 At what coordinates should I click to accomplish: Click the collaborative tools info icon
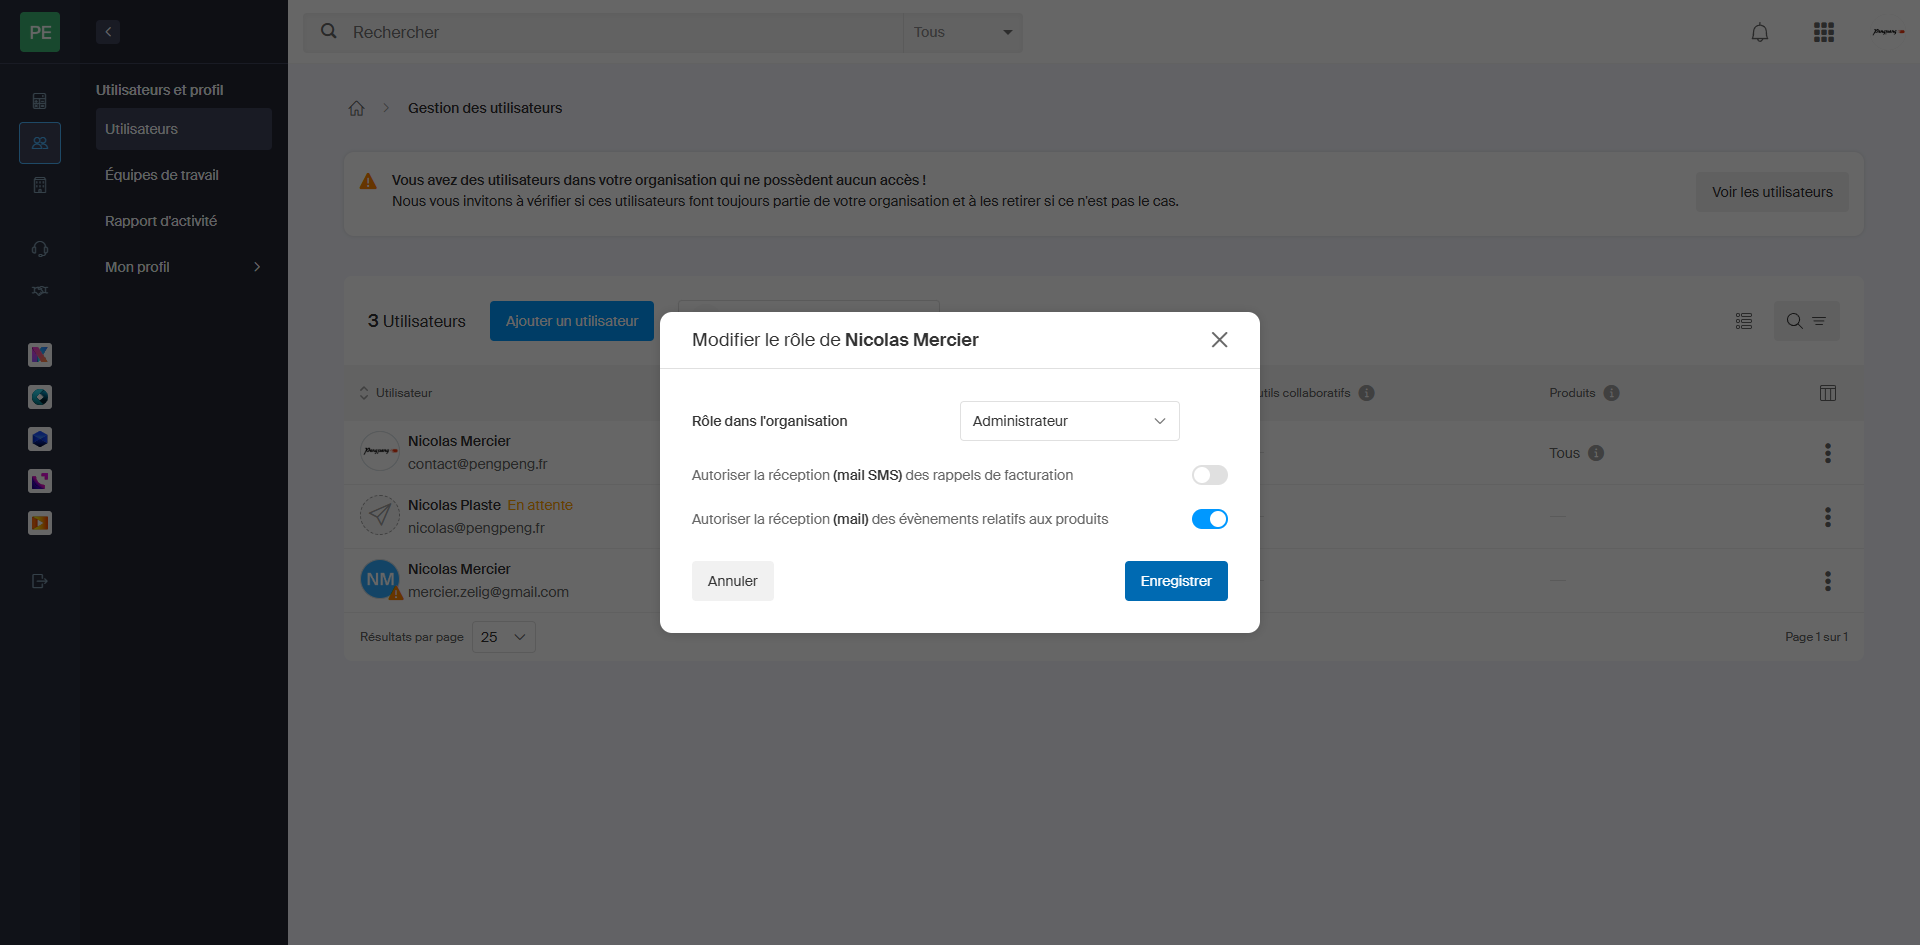pyautogui.click(x=1366, y=393)
